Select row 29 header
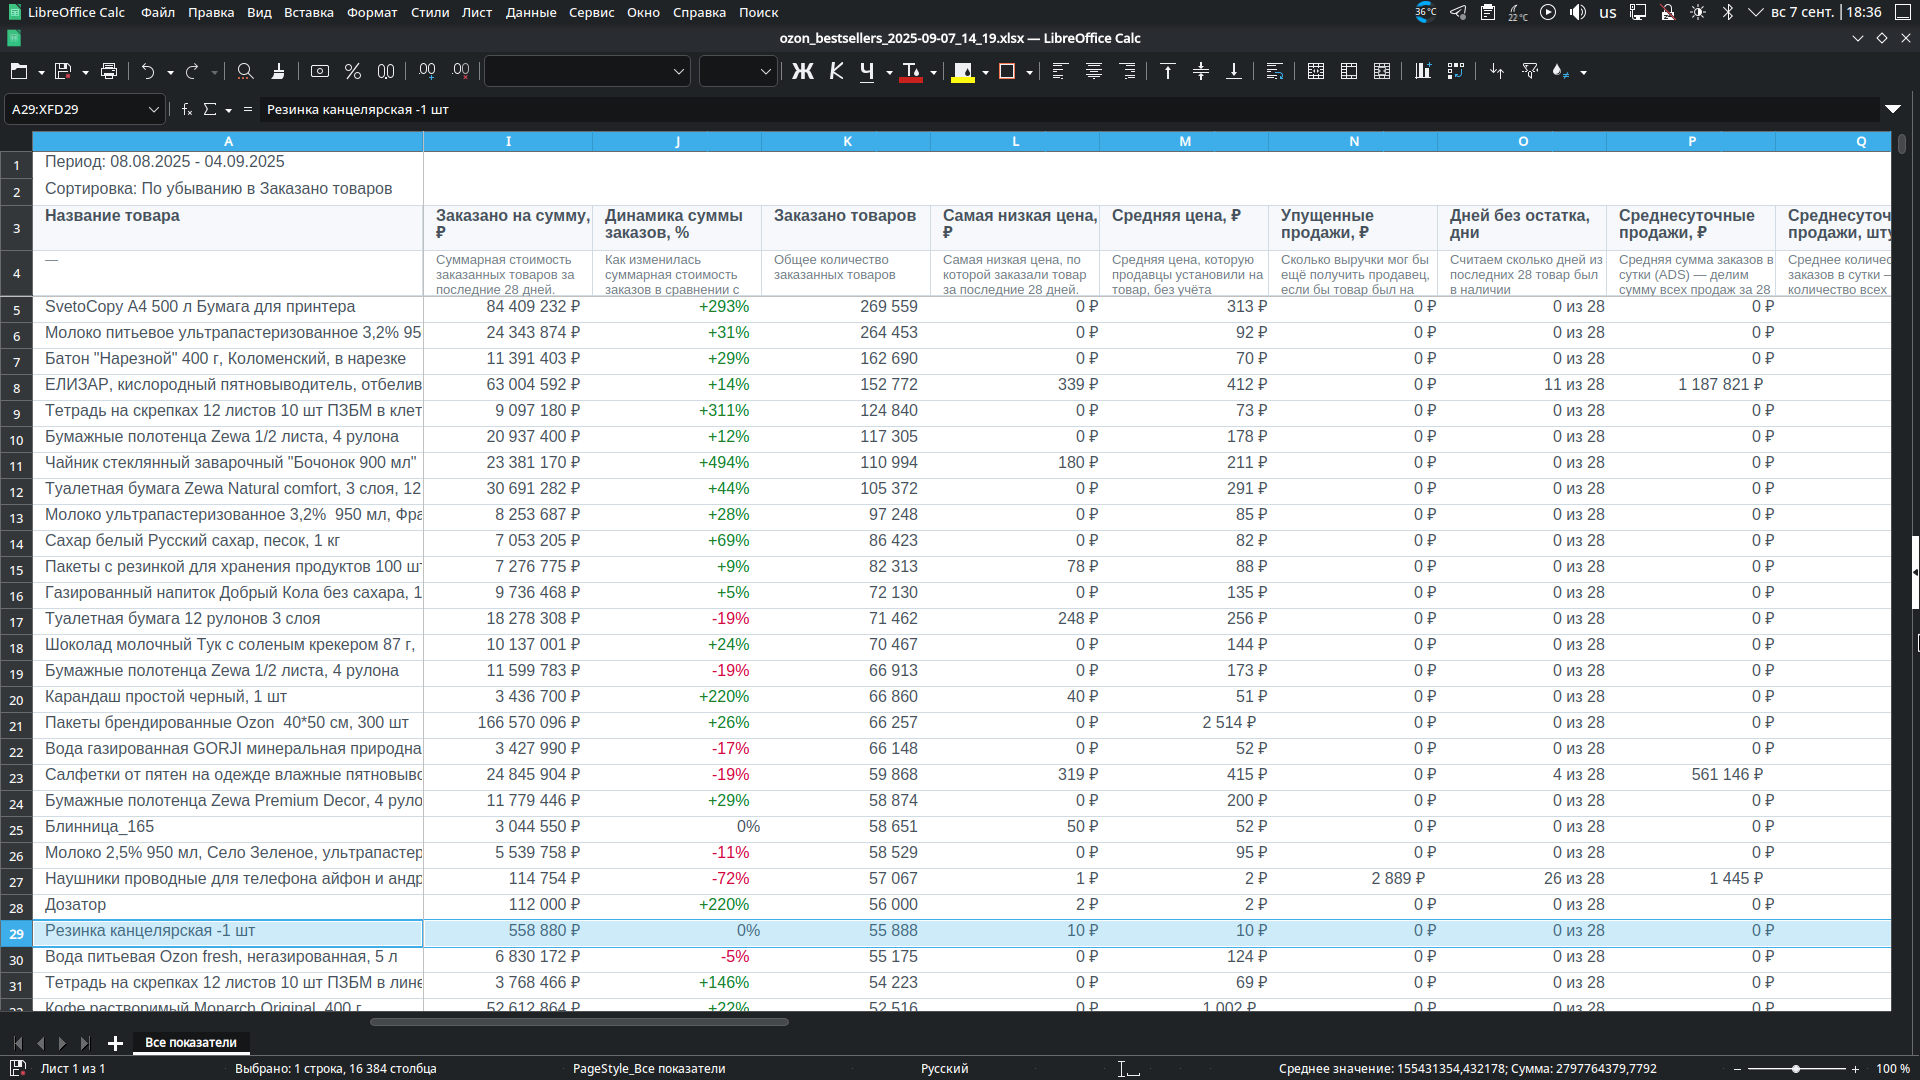Image resolution: width=1920 pixels, height=1080 pixels. pyautogui.click(x=17, y=933)
